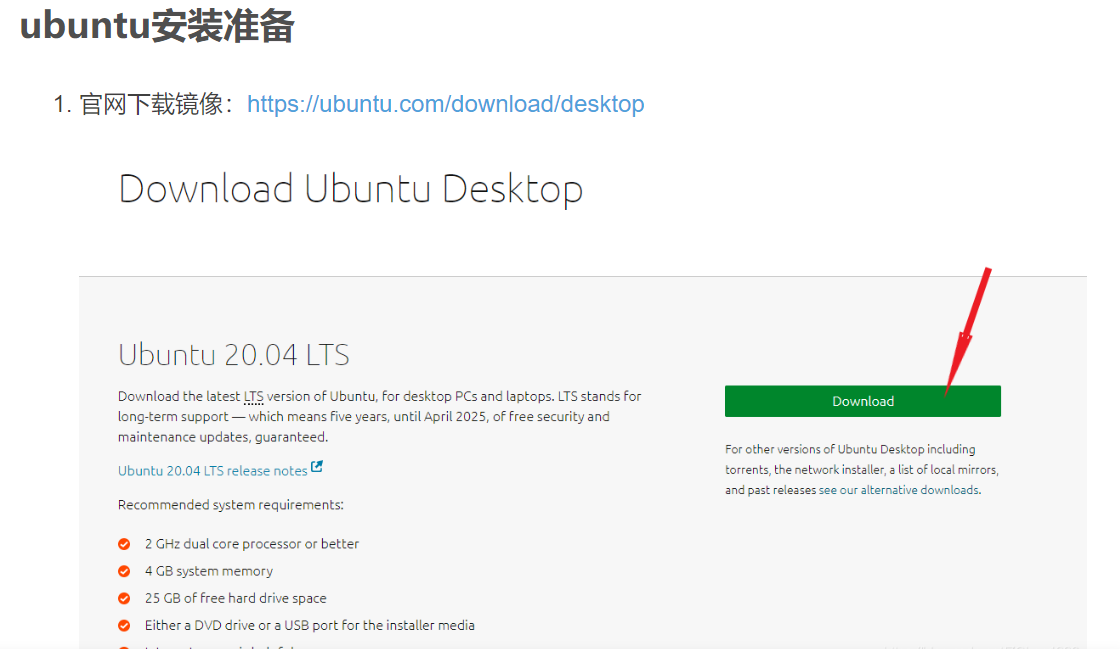Viewport: 1120px width, 649px height.
Task: Click the "Ubuntu 20.04 LTS" section heading
Action: tap(234, 354)
